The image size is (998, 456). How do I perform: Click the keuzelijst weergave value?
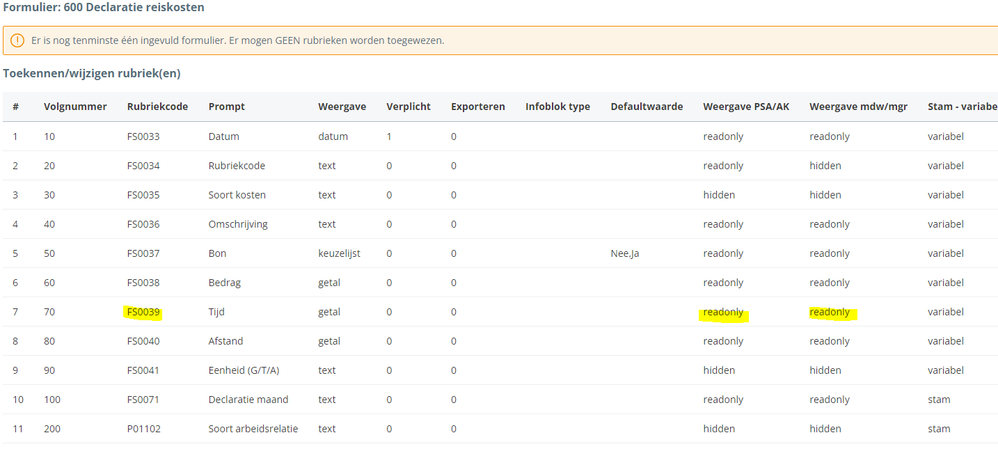pyautogui.click(x=339, y=253)
